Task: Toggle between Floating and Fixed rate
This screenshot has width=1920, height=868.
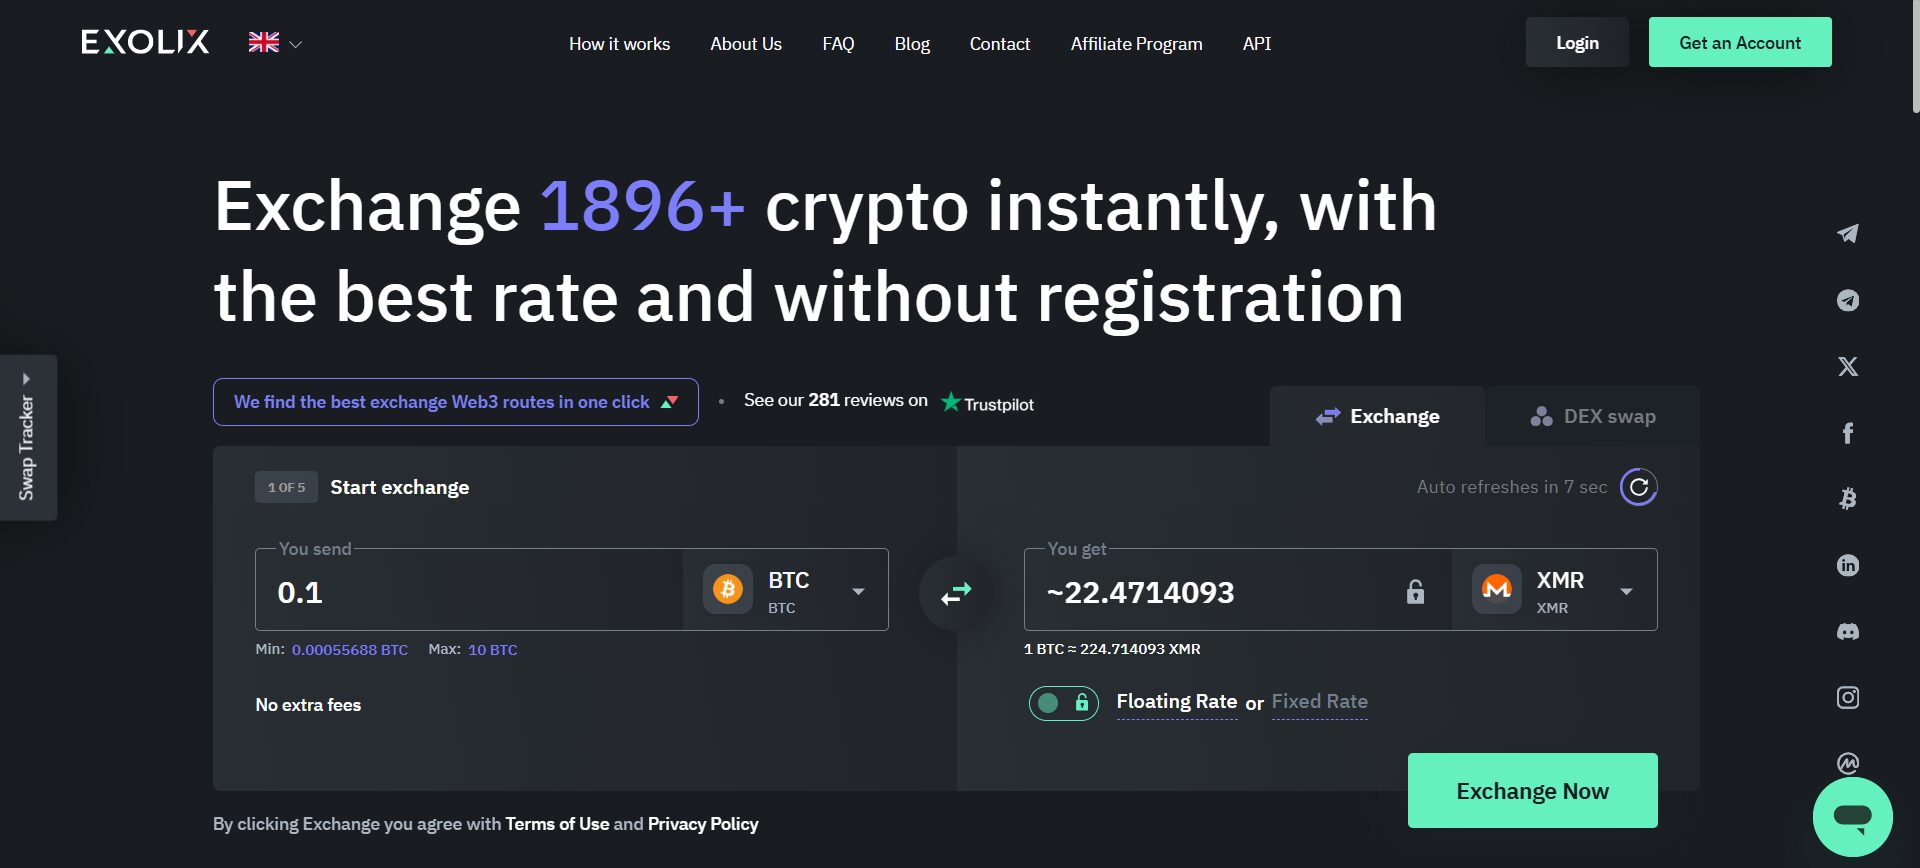Action: pyautogui.click(x=1063, y=703)
